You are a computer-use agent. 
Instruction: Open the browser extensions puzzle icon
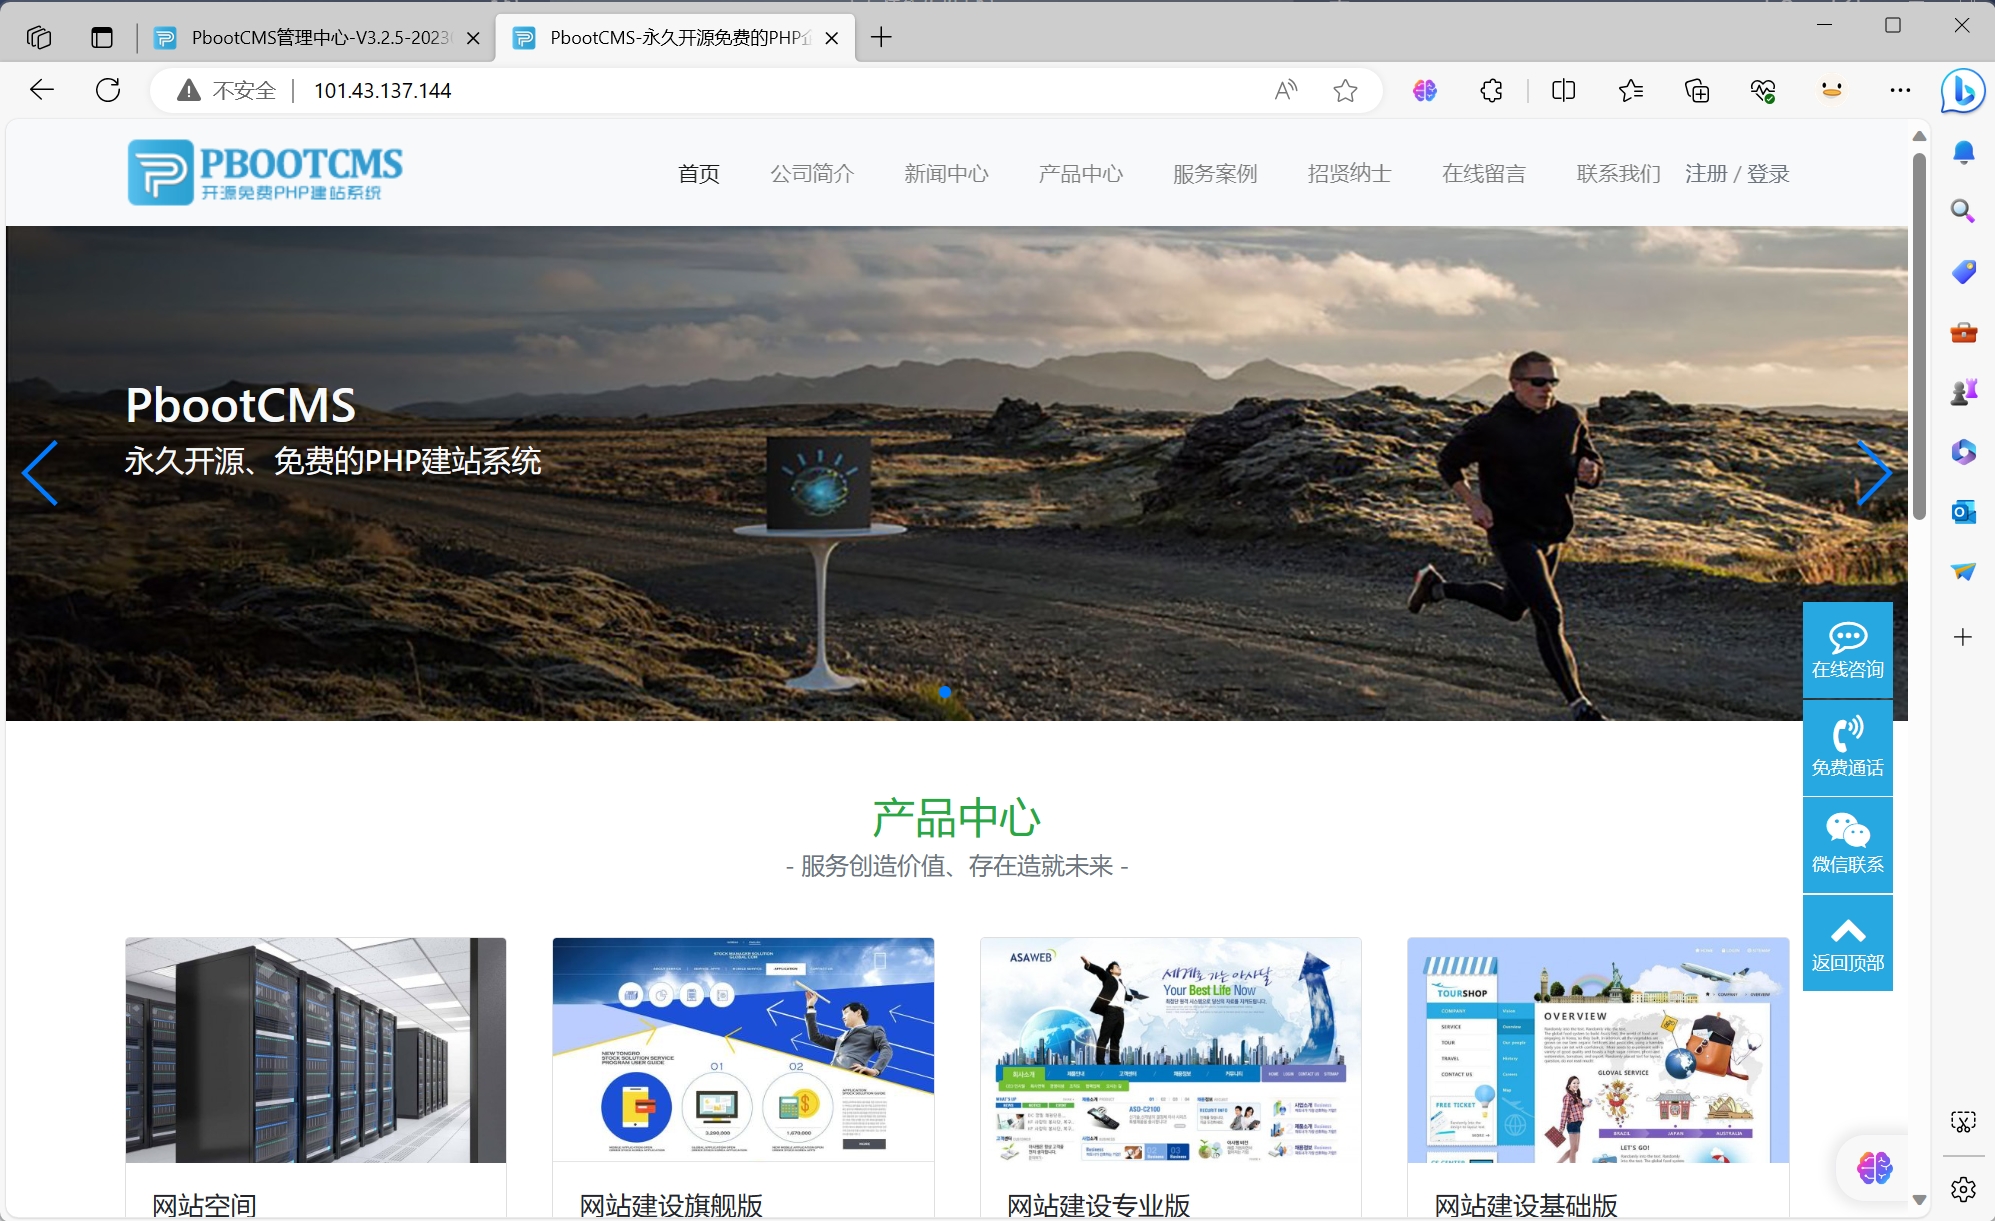1491,91
